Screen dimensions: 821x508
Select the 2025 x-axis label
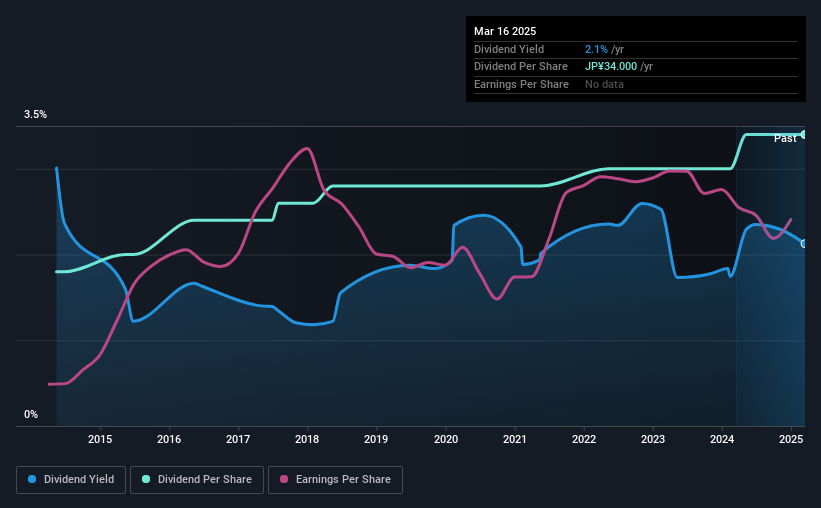click(x=791, y=439)
